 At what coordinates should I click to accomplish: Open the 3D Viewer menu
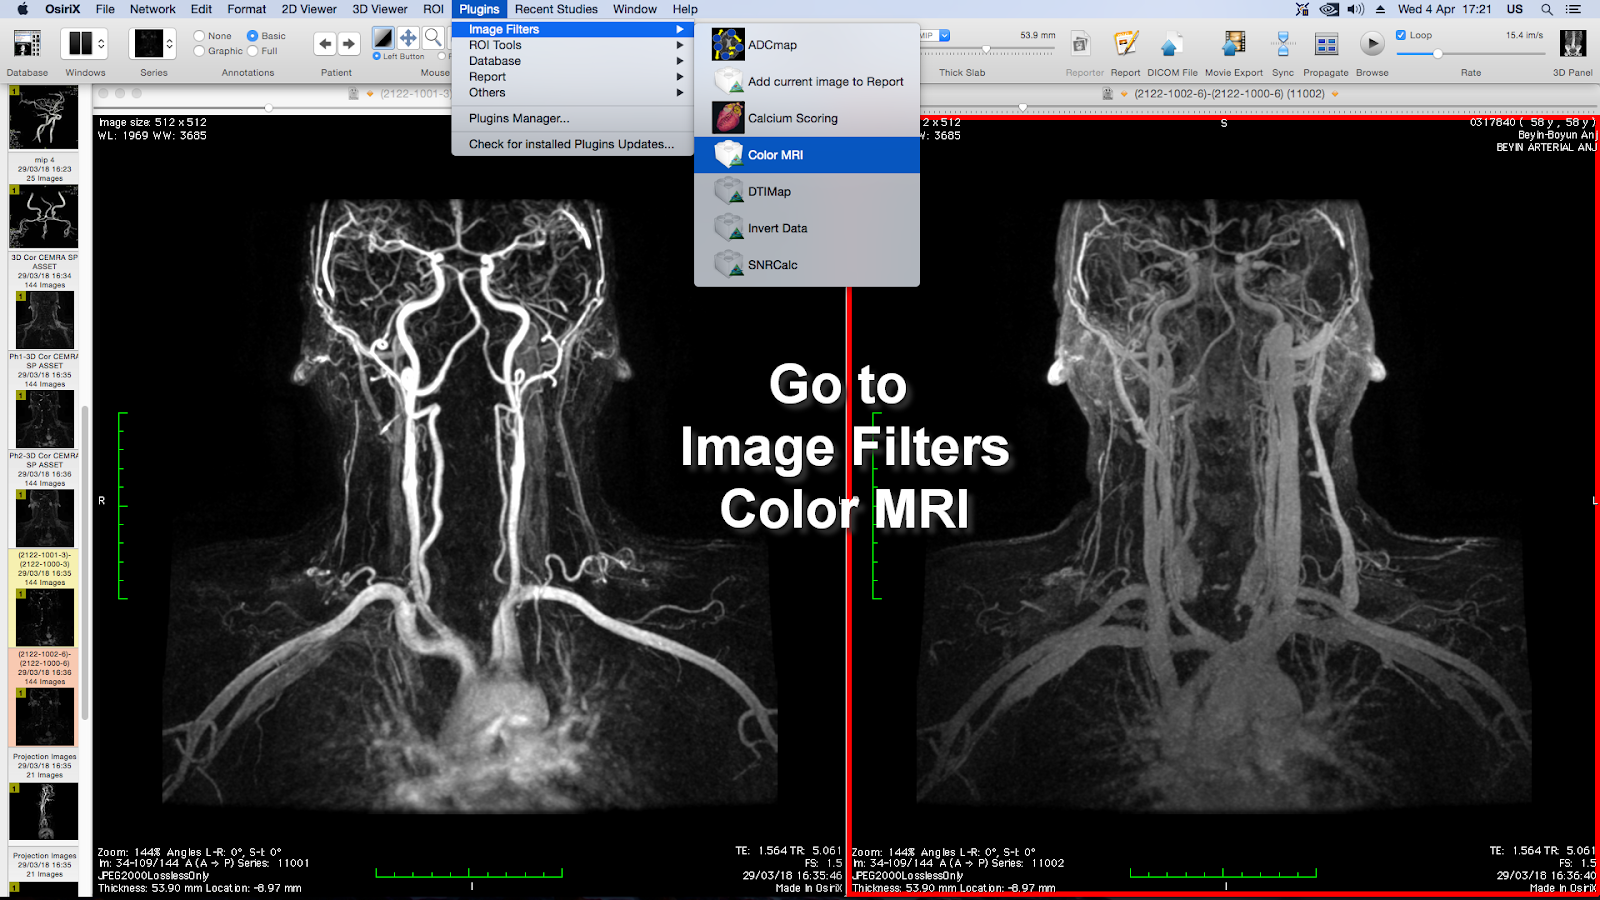pyautogui.click(x=378, y=9)
